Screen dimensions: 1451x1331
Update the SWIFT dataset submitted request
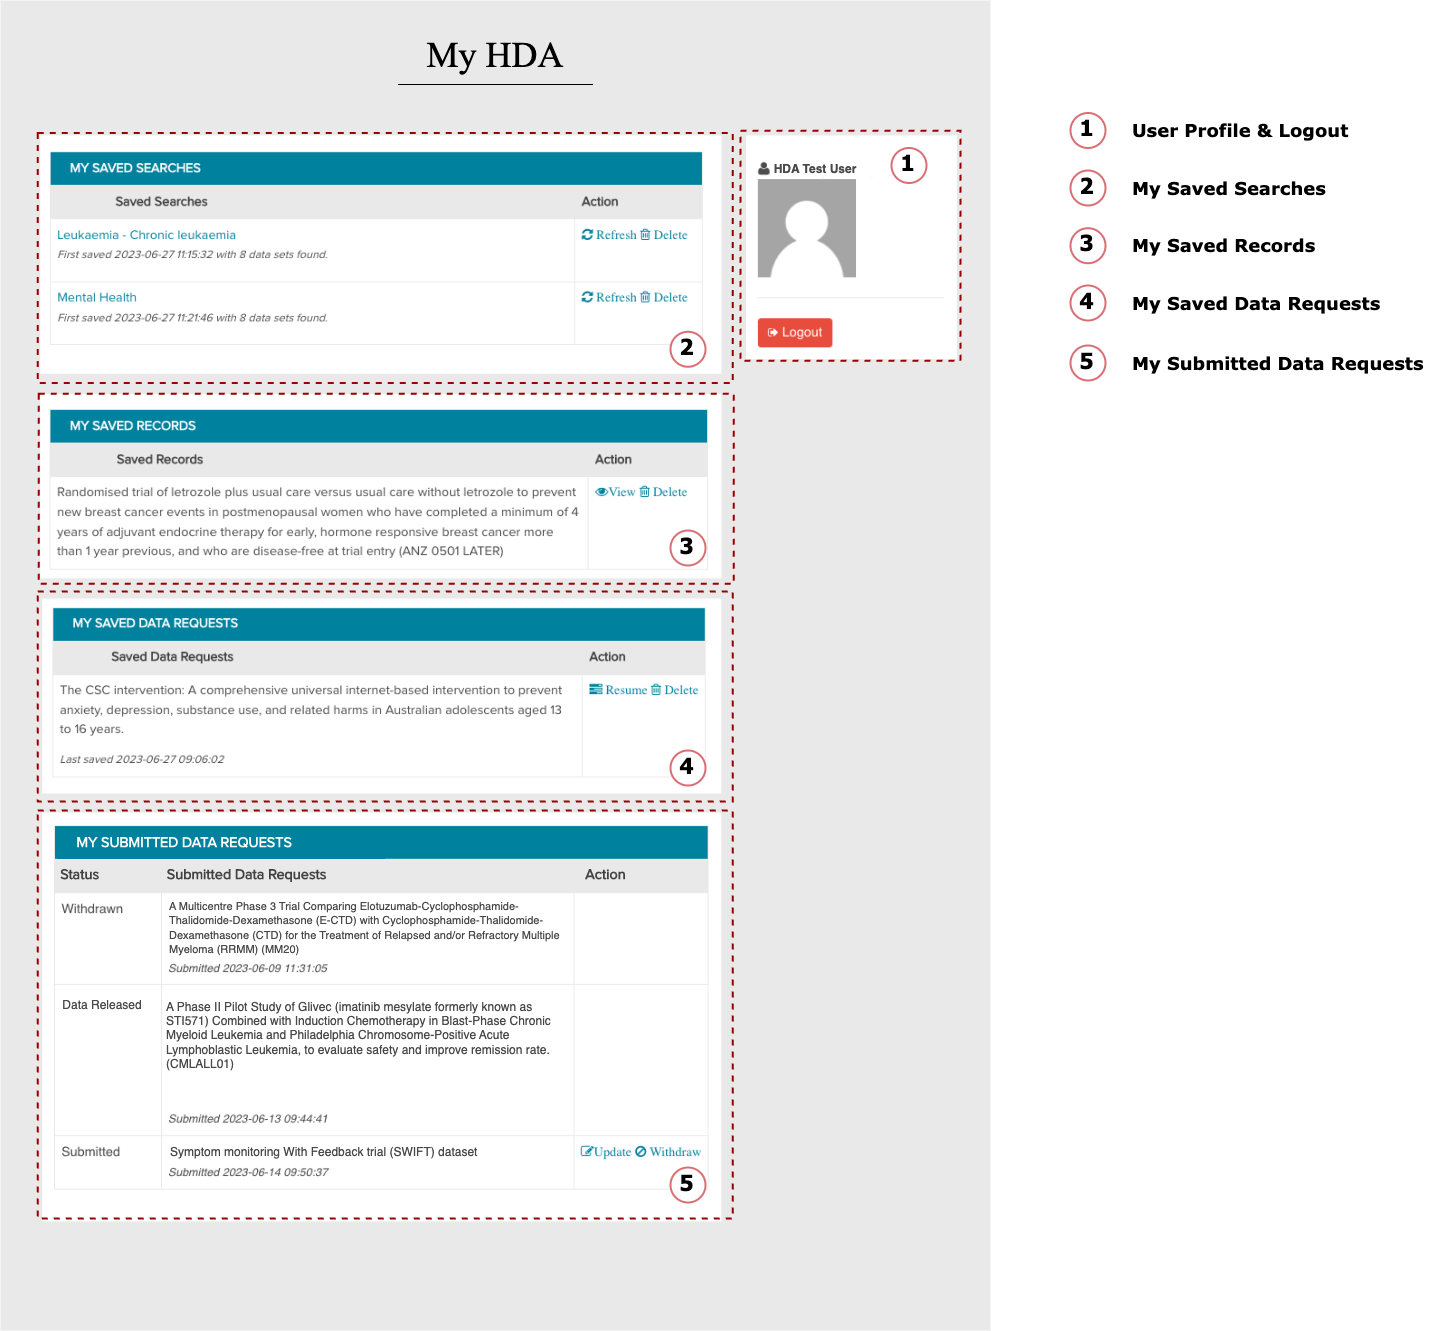606,1152
